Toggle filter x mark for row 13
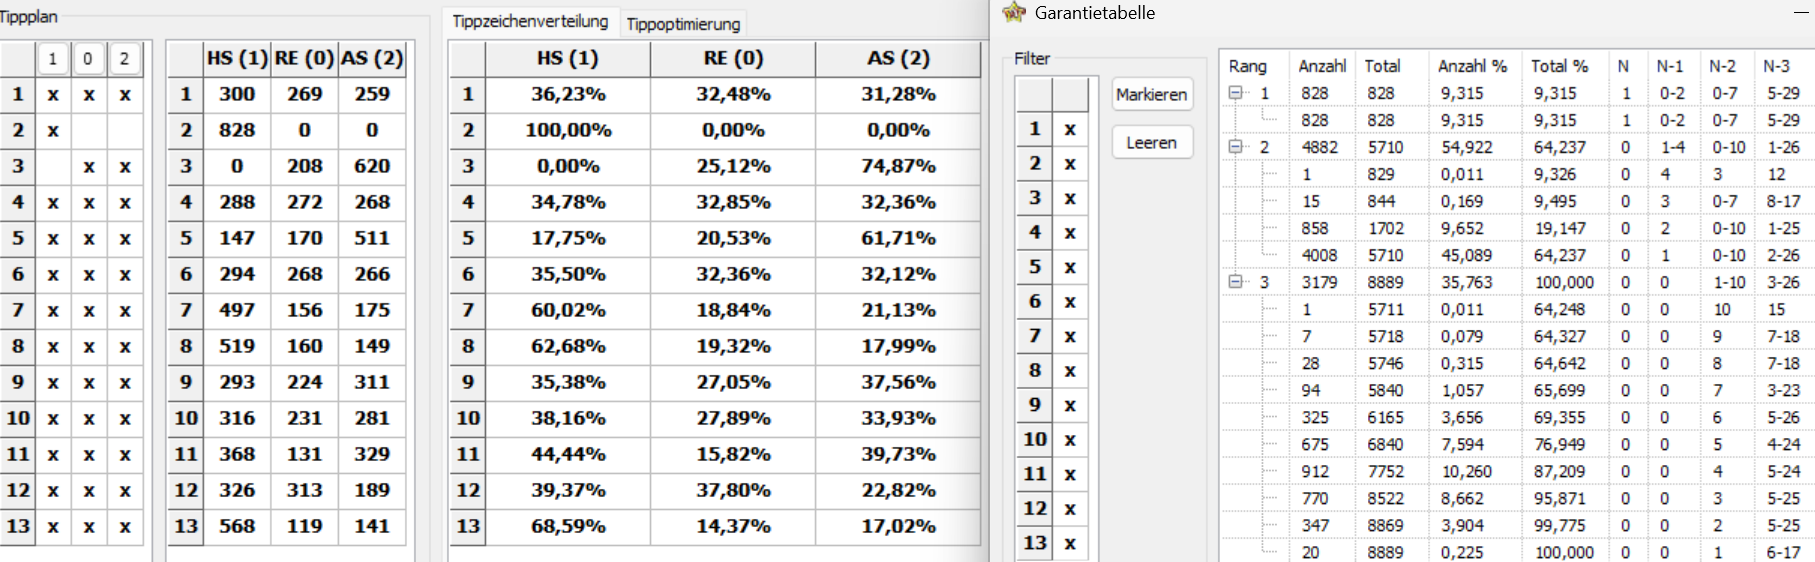 pyautogui.click(x=1070, y=543)
